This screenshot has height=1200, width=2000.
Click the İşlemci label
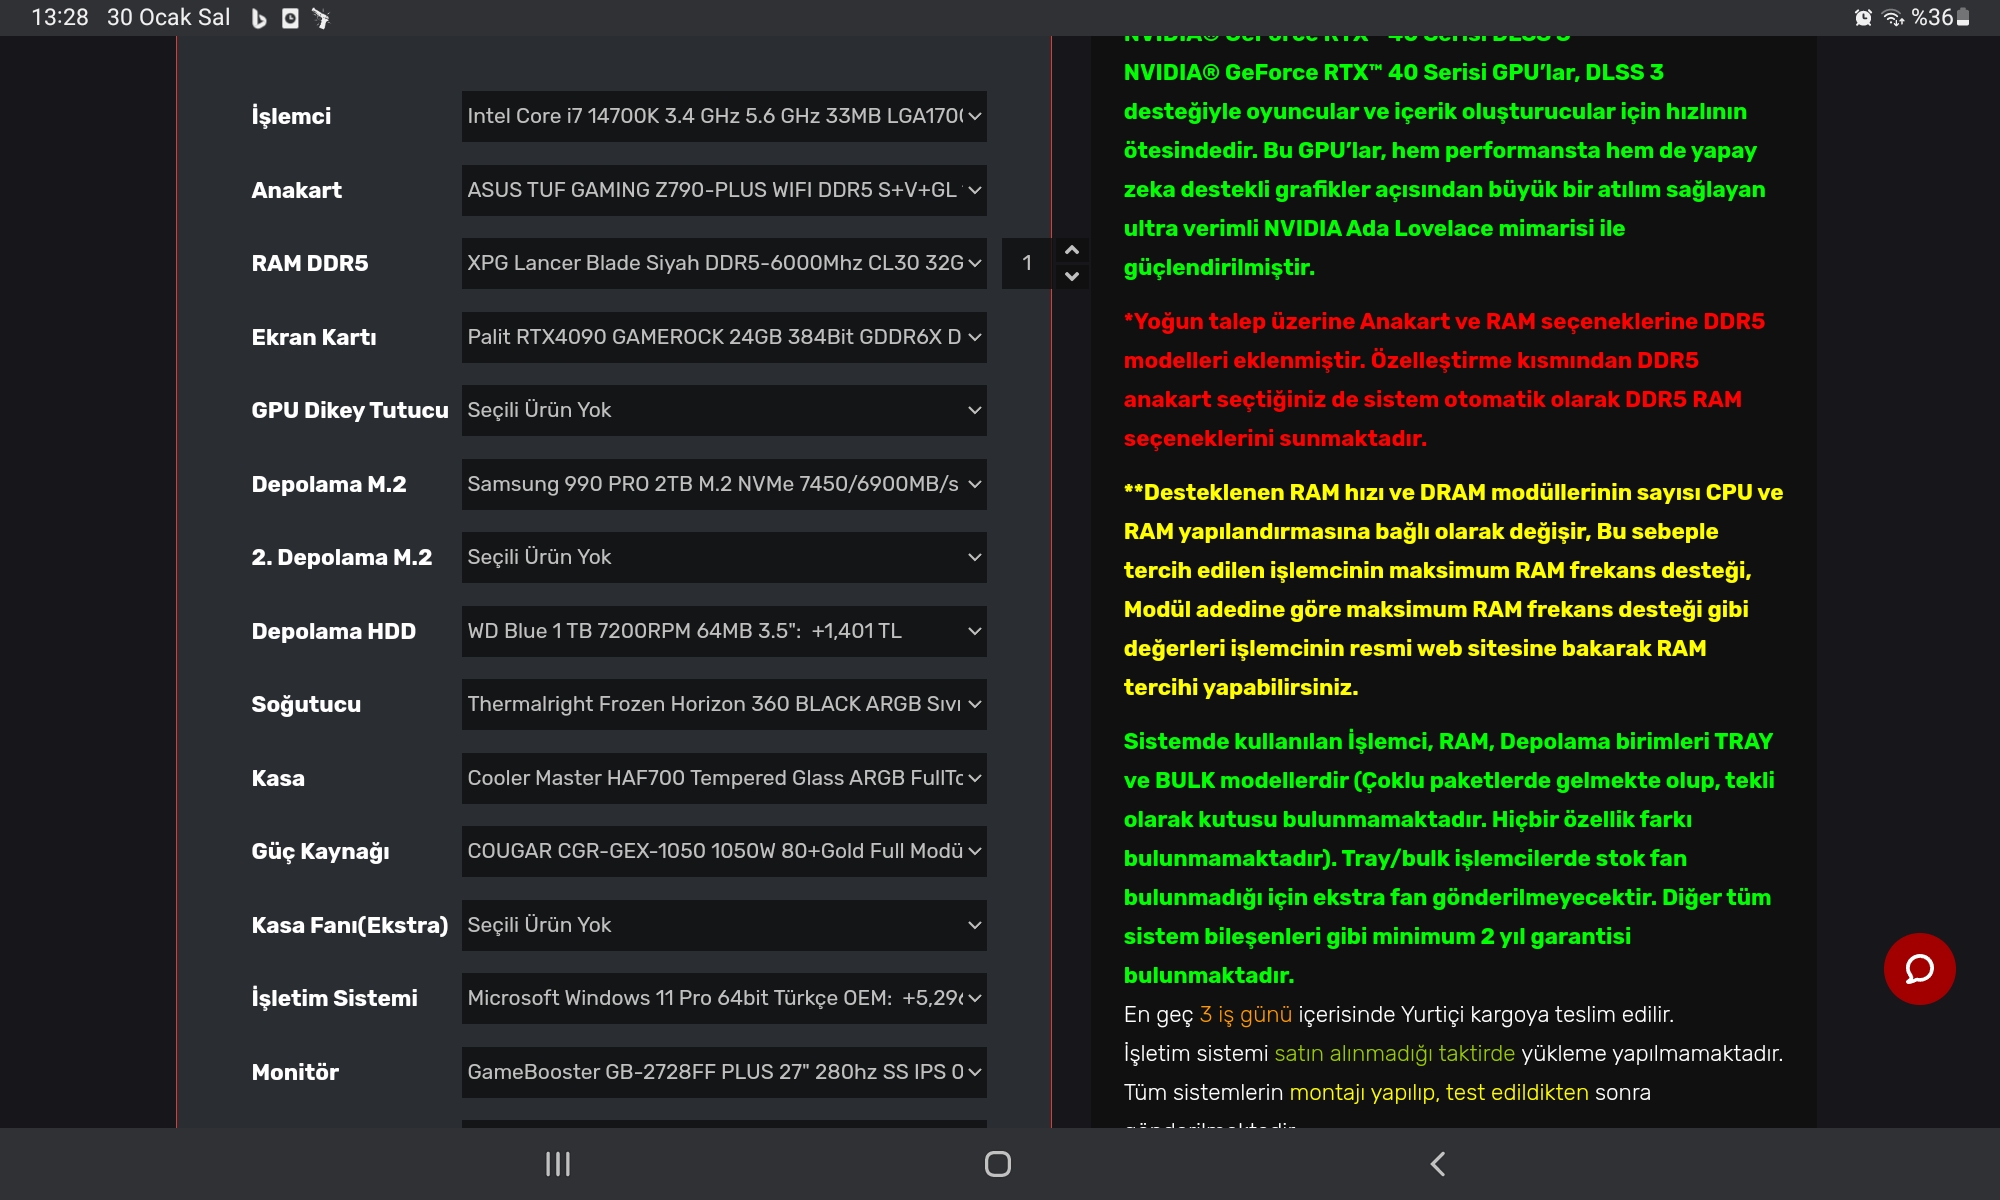pos(291,116)
